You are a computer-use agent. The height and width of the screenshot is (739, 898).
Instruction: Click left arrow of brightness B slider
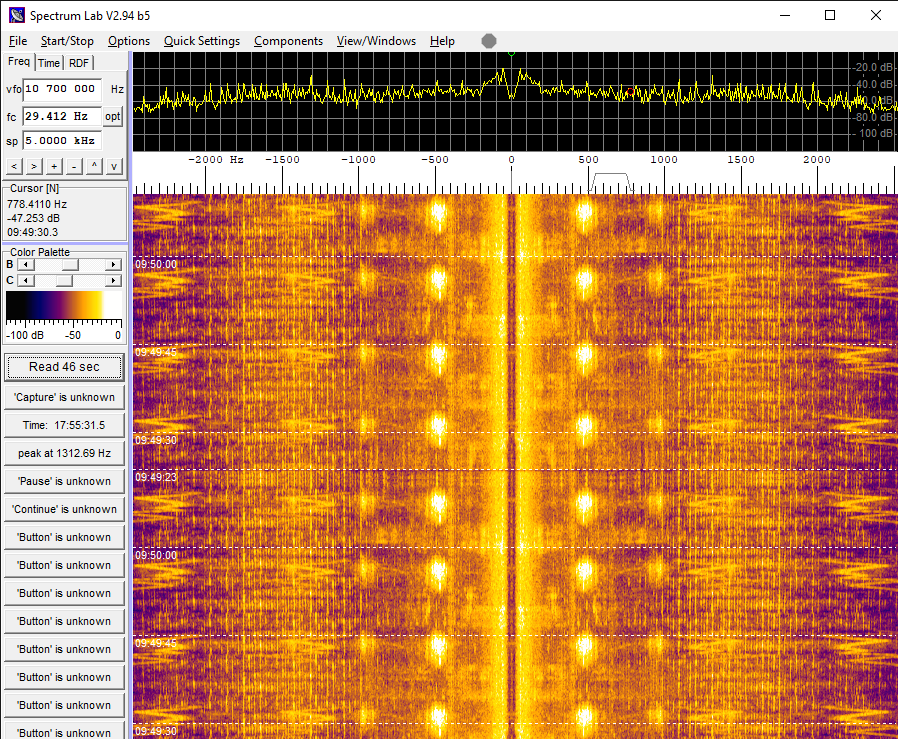(26, 265)
